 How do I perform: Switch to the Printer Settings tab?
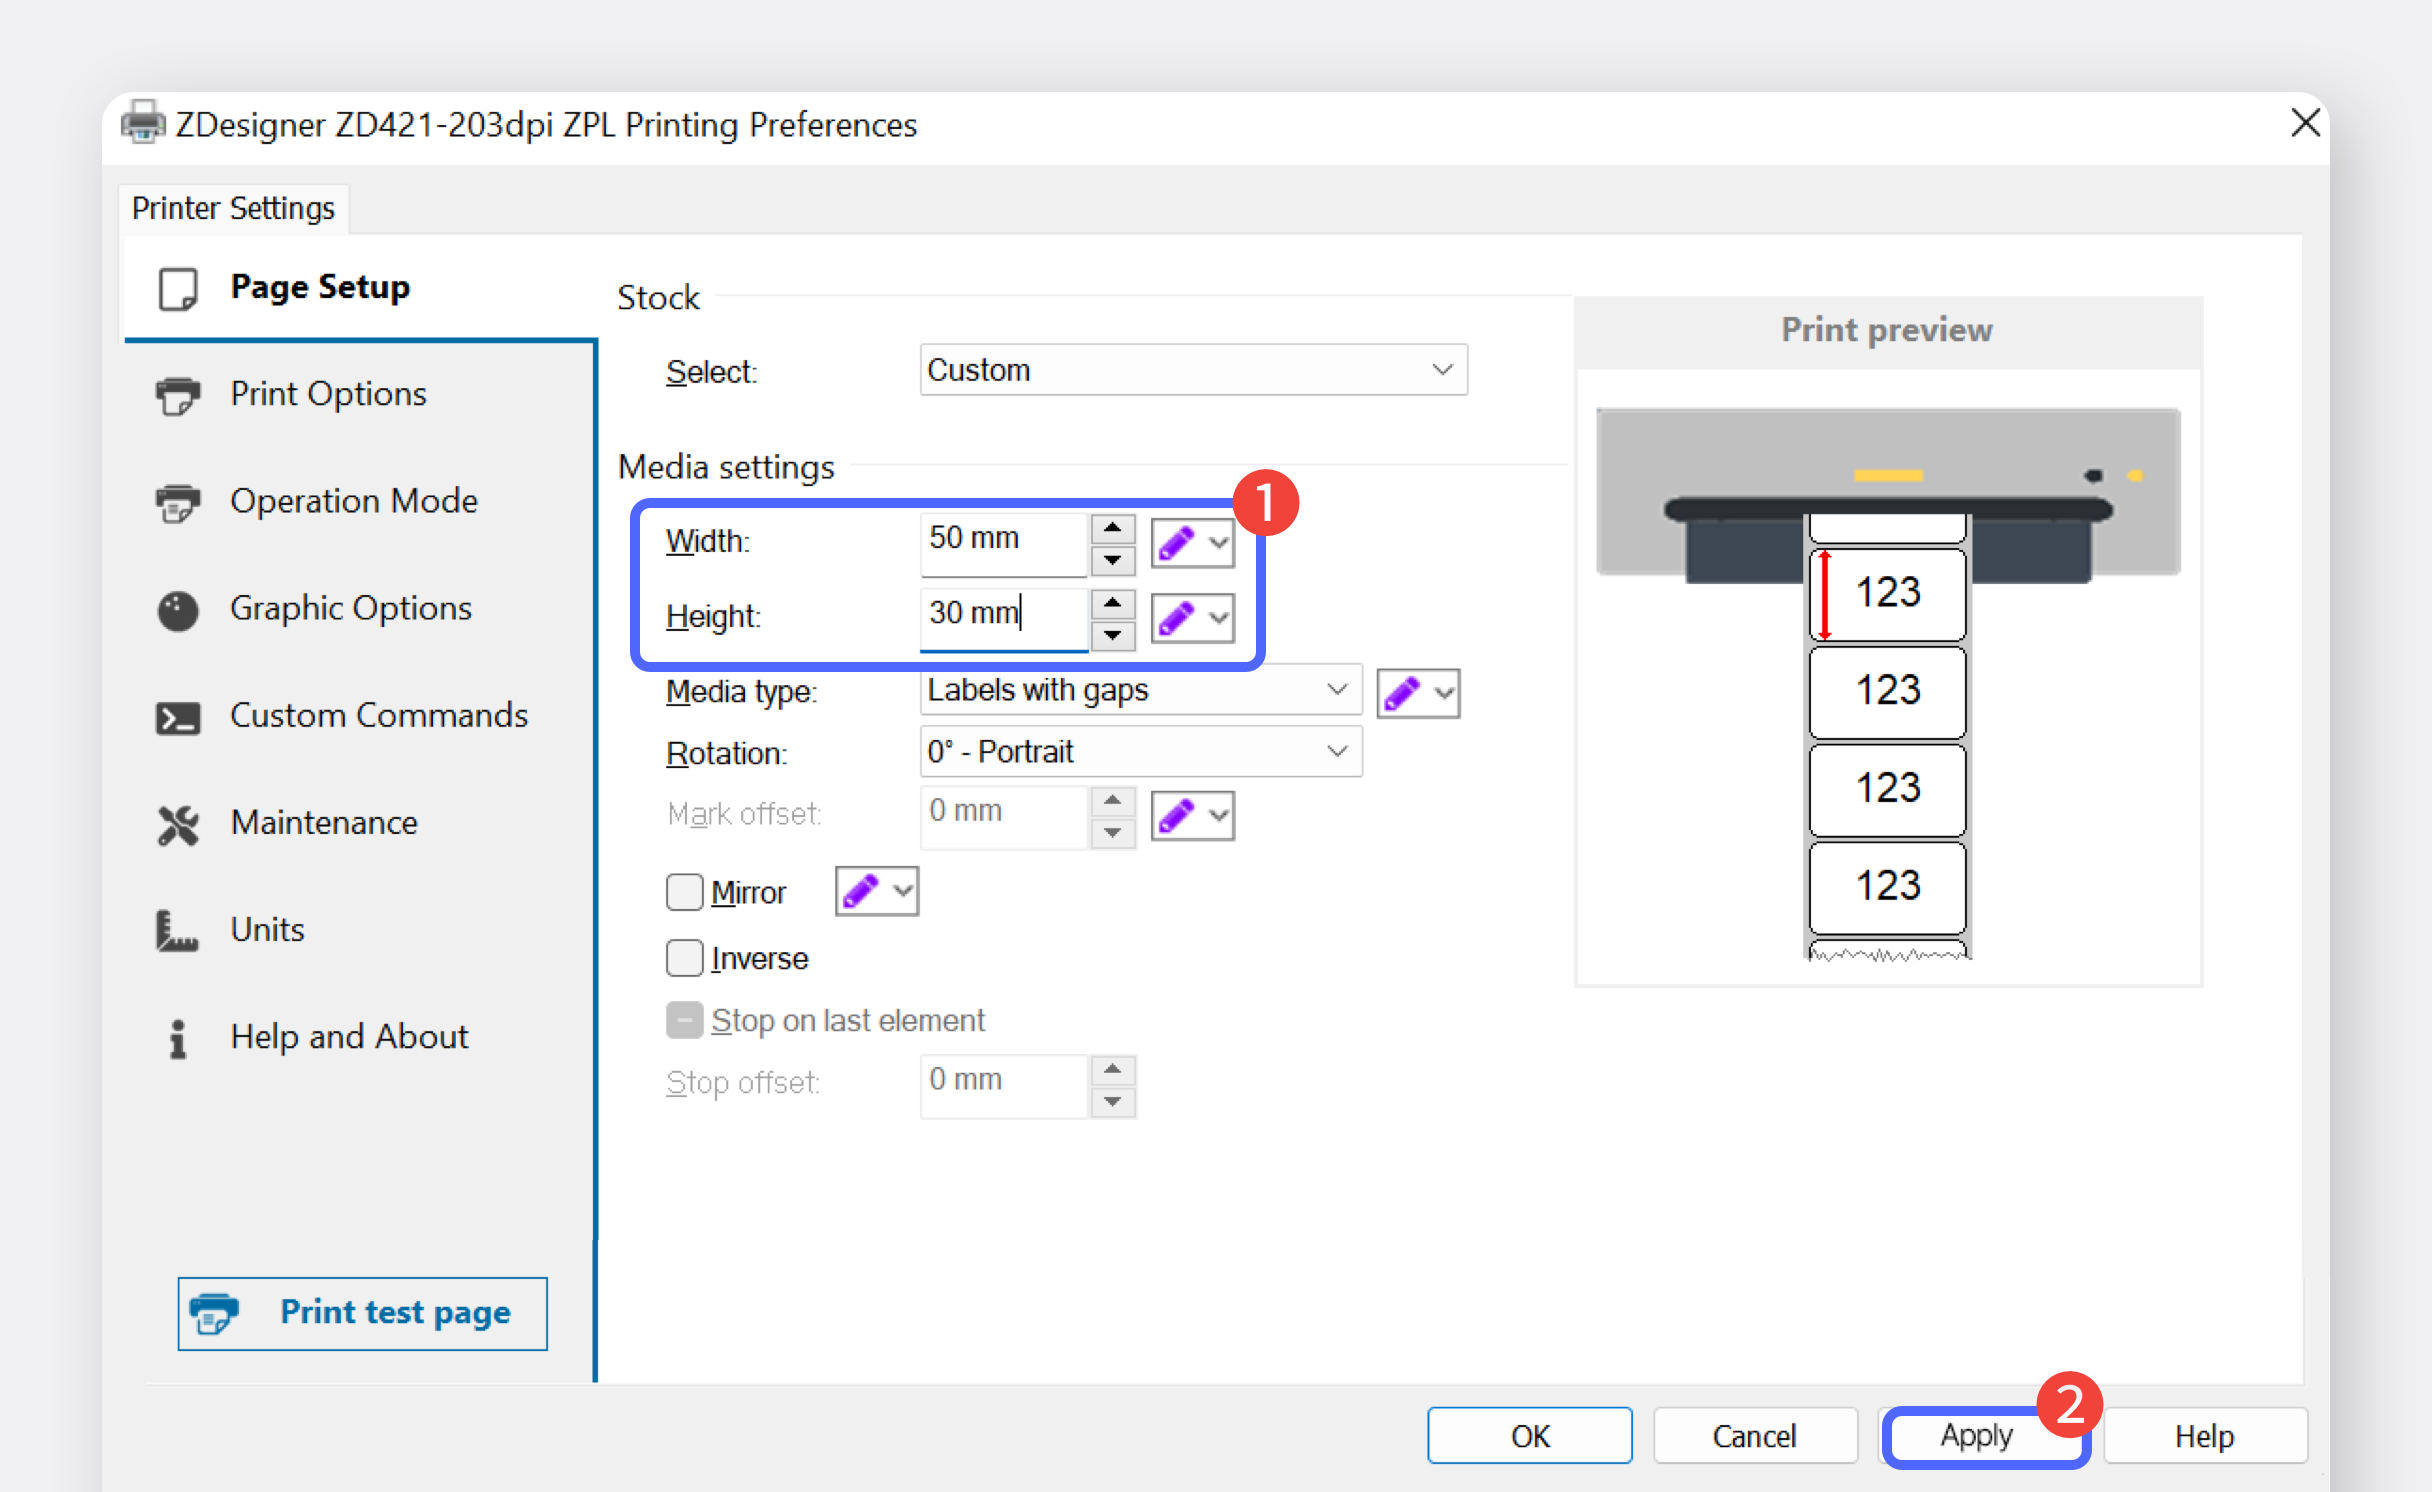(233, 208)
